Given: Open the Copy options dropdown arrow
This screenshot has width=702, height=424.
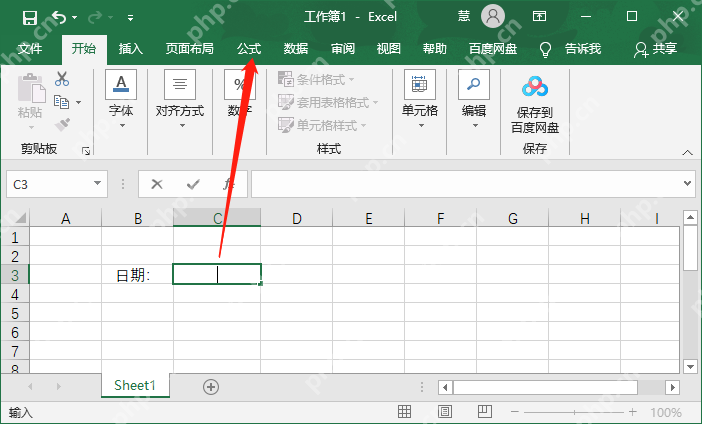Looking at the screenshot, I should pyautogui.click(x=79, y=103).
